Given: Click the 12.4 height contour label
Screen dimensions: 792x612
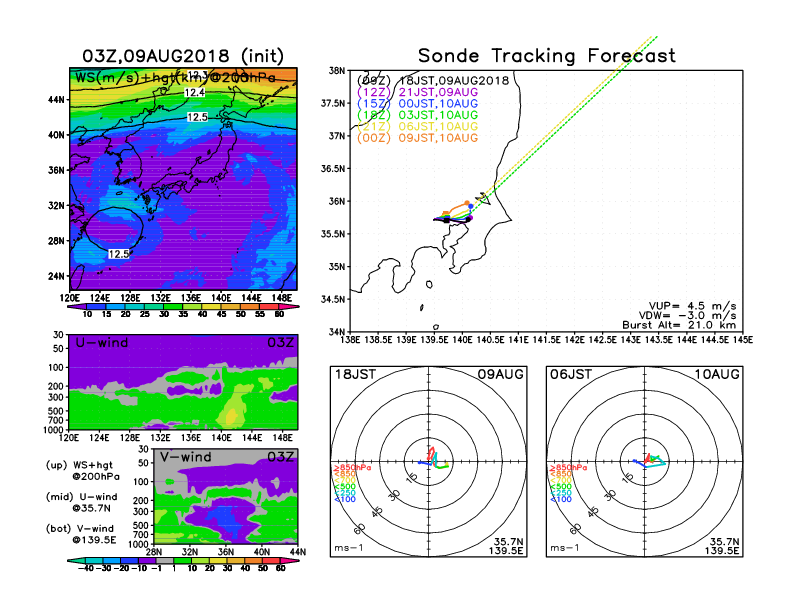Looking at the screenshot, I should 195,92.
